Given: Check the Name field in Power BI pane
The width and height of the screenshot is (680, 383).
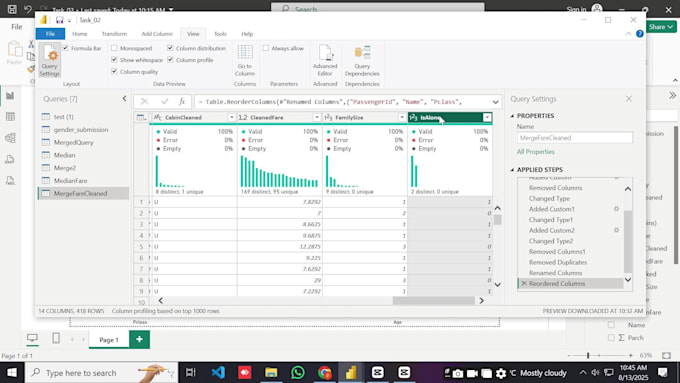Looking at the screenshot, I should click(x=611, y=324).
